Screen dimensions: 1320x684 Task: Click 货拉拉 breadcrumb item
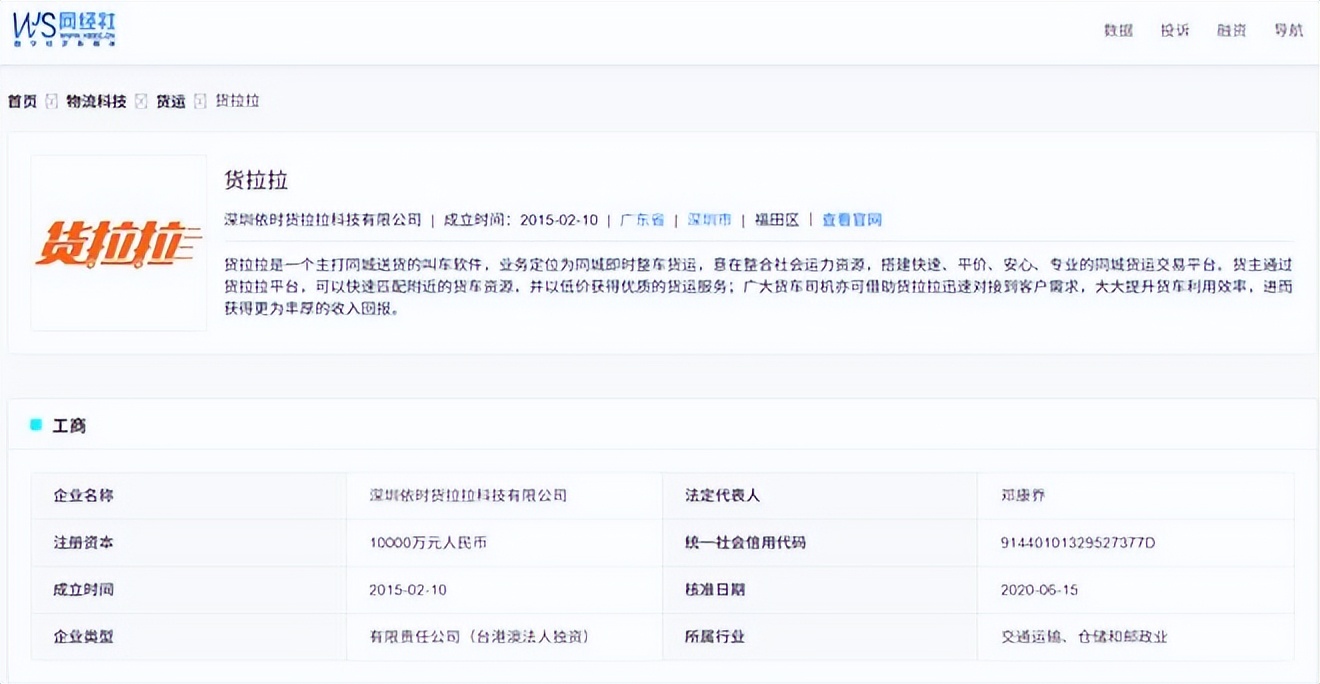[x=237, y=101]
